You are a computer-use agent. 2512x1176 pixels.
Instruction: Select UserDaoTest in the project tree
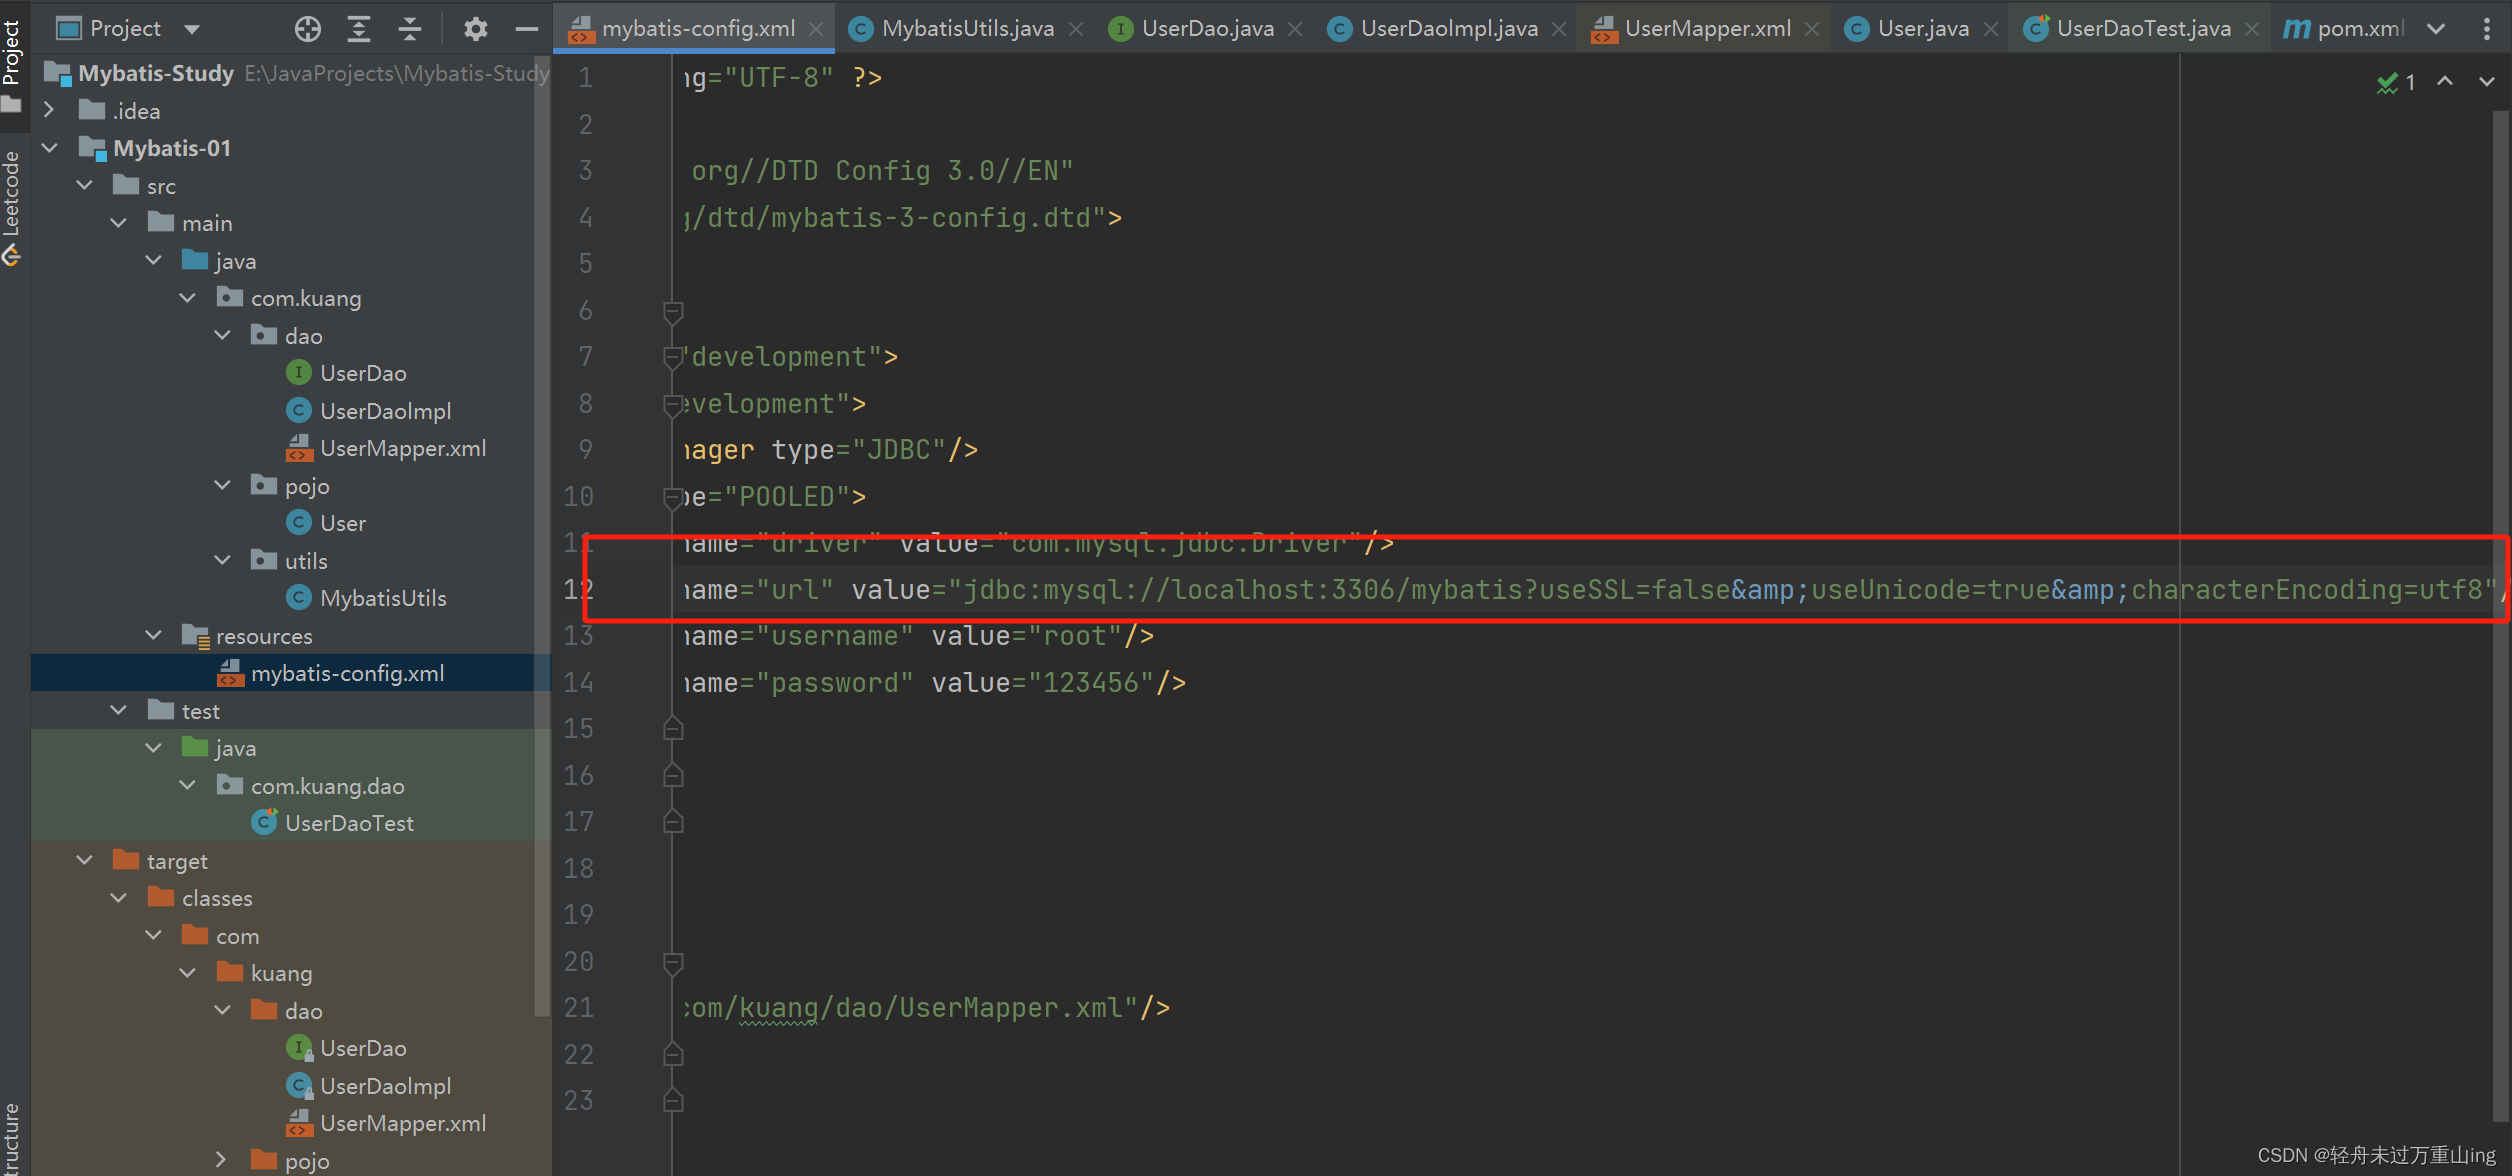(x=348, y=822)
